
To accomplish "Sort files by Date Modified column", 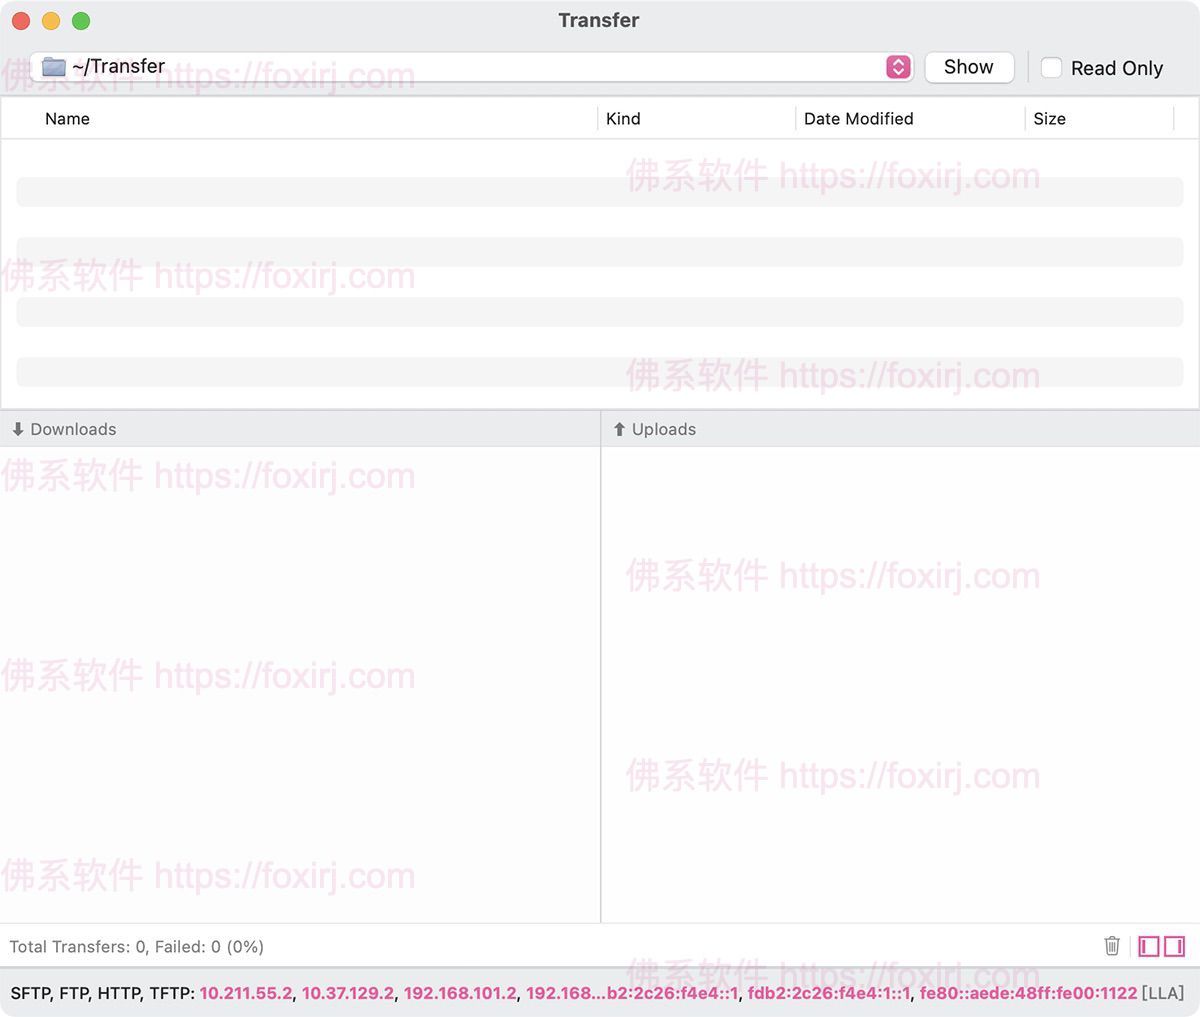I will tap(858, 118).
